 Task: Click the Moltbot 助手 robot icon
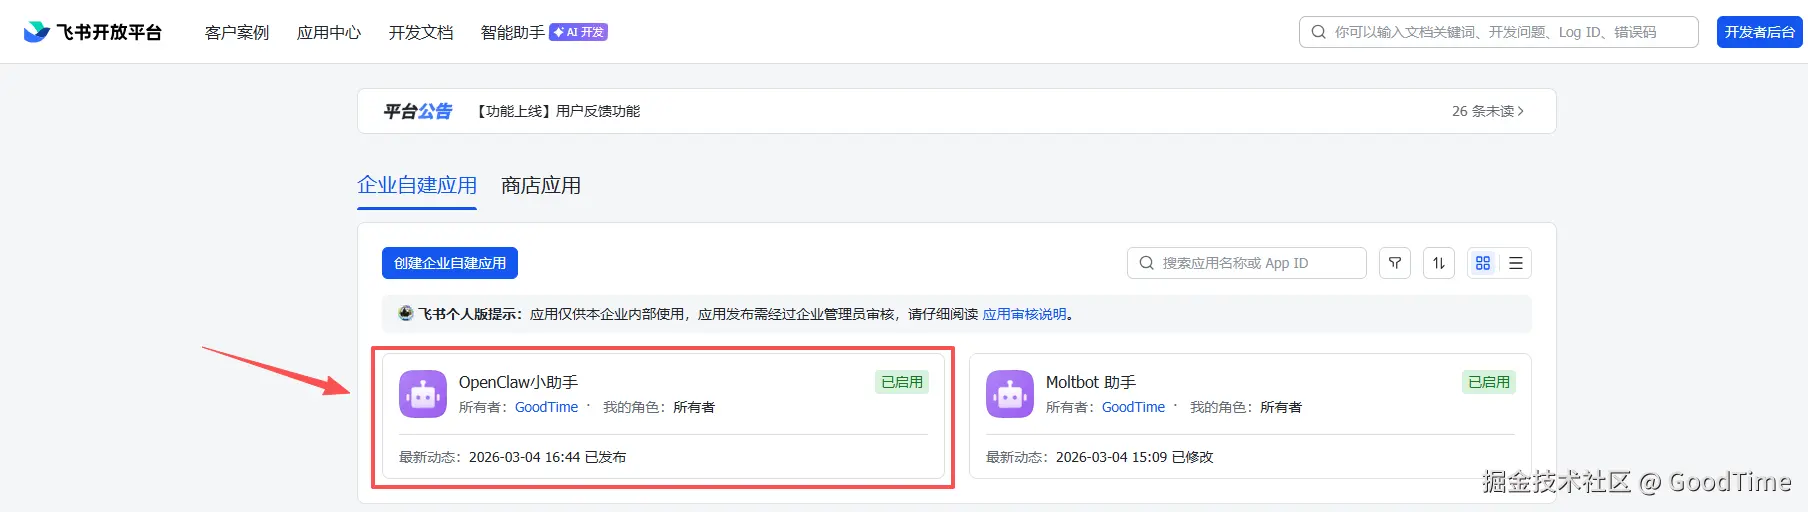click(x=1010, y=394)
